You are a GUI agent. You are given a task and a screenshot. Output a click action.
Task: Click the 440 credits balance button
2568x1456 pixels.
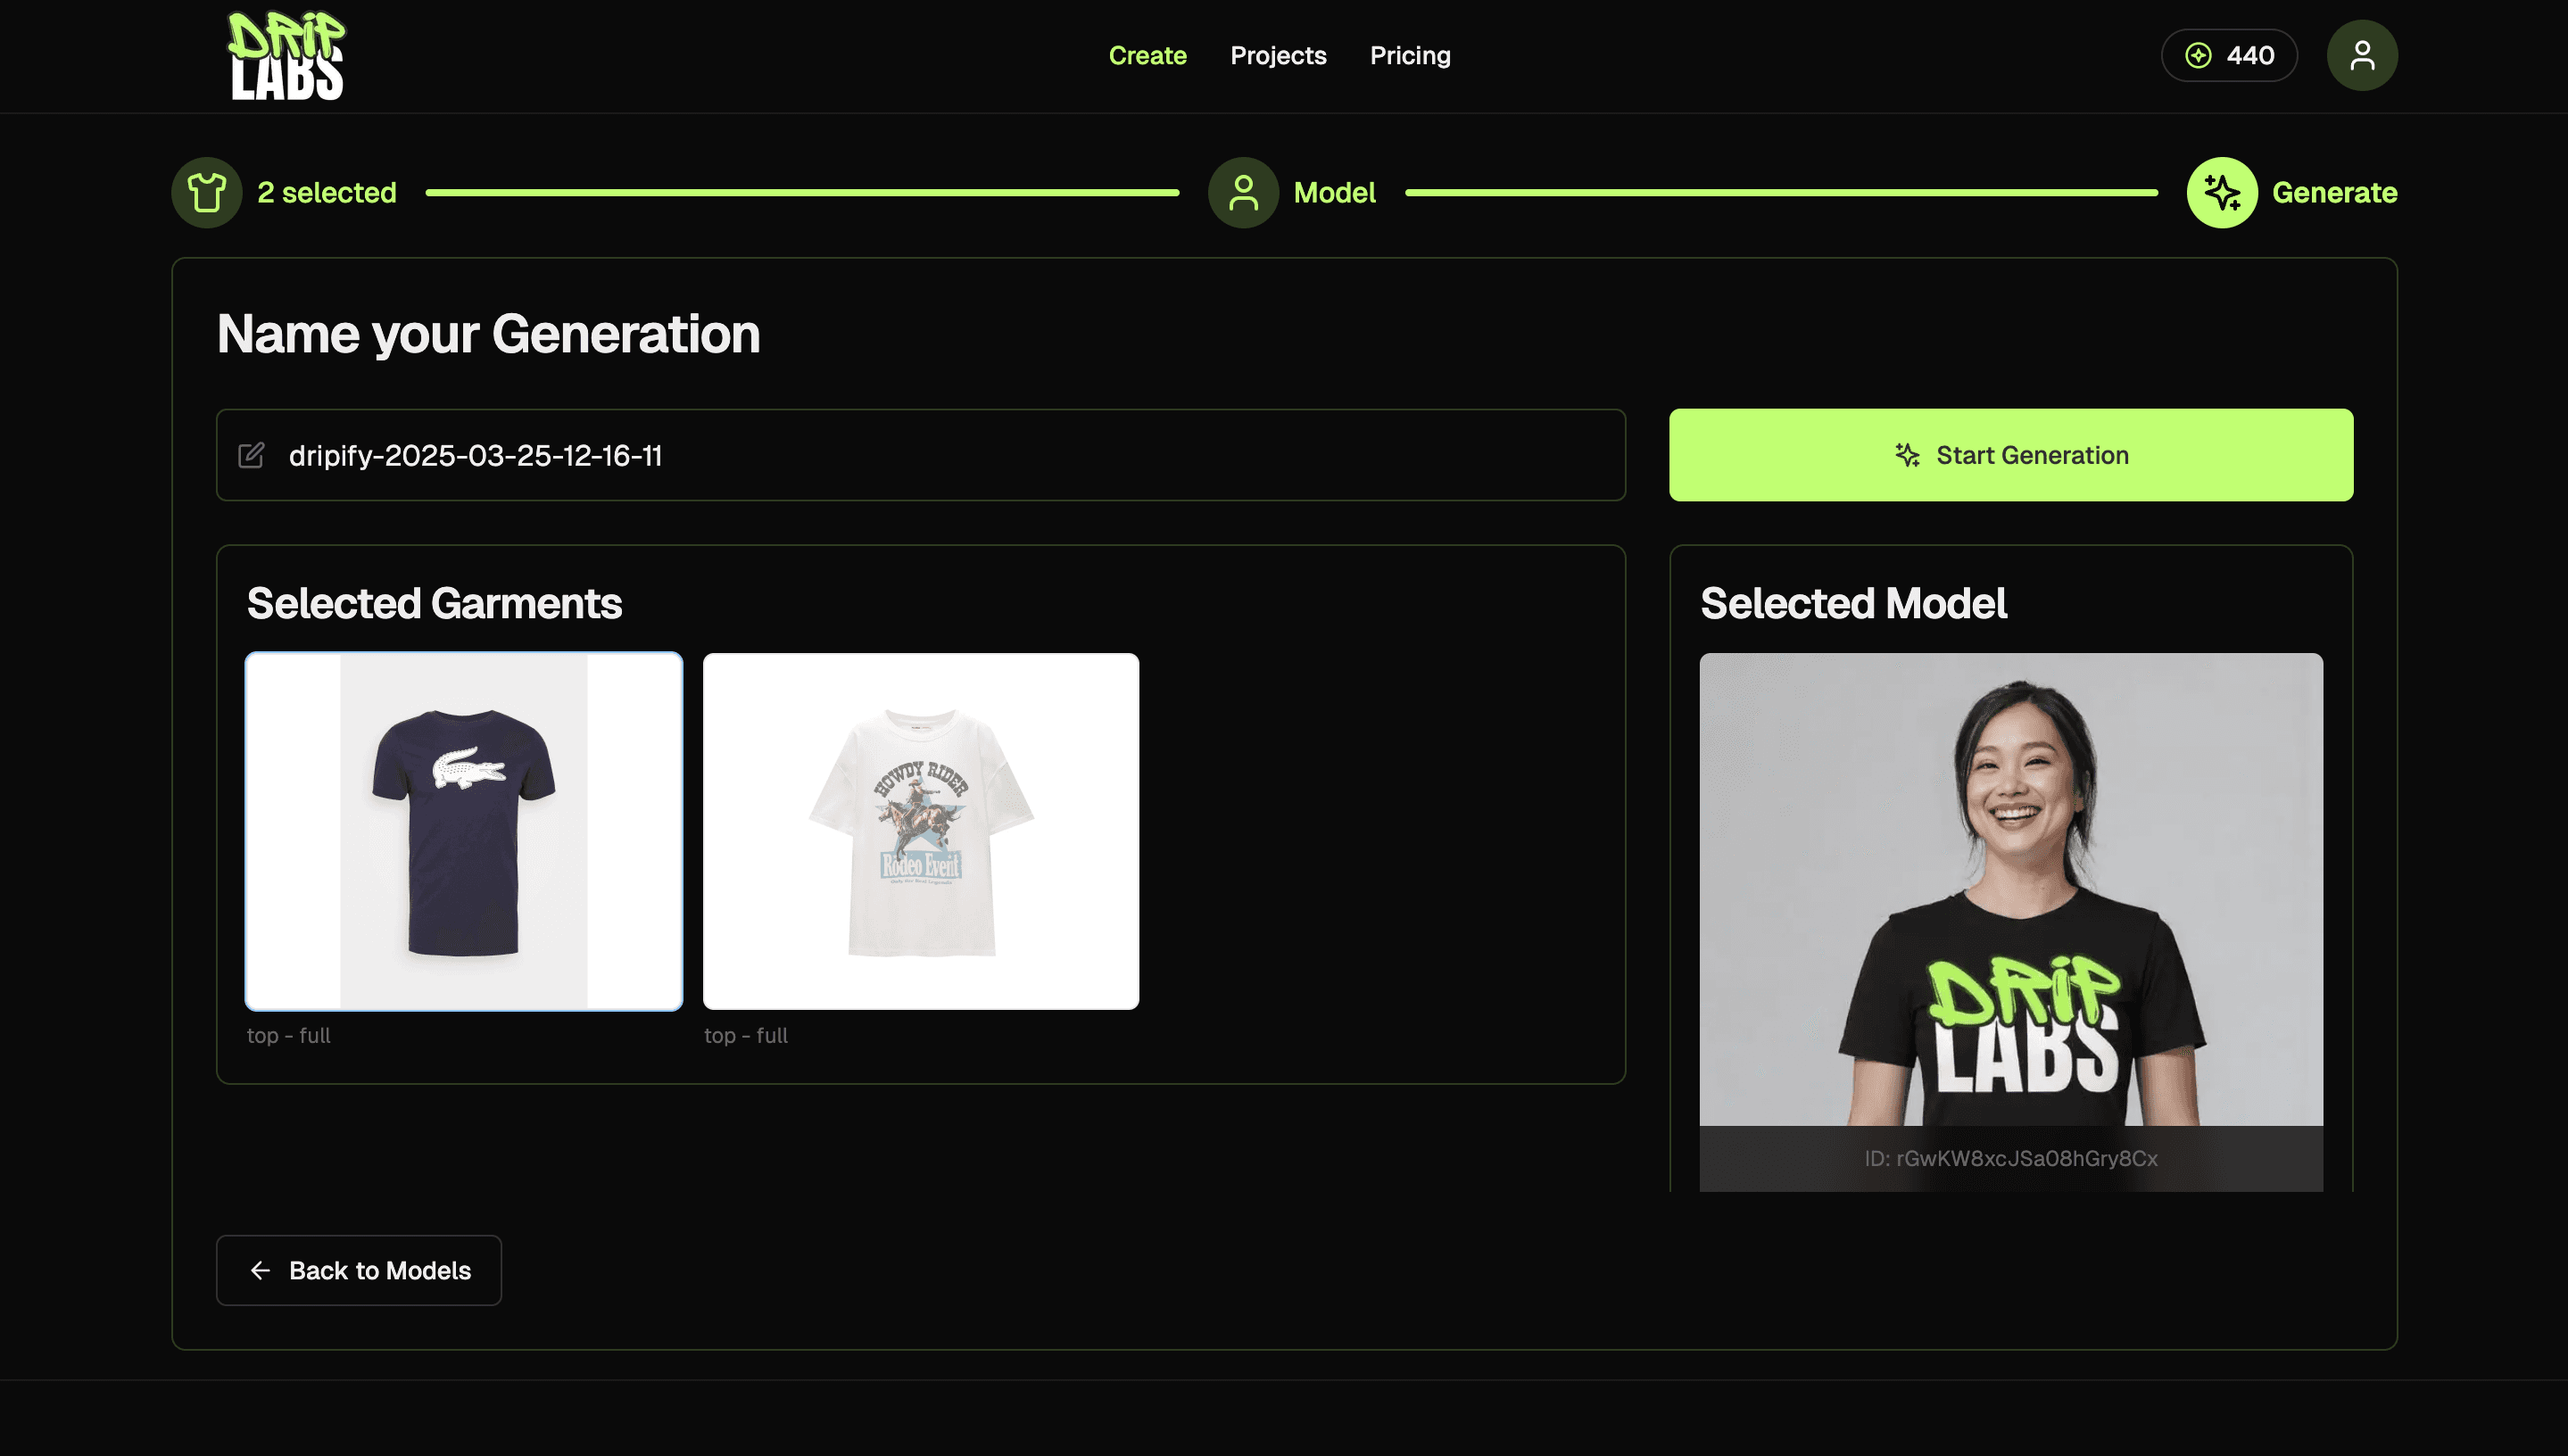2229,55
